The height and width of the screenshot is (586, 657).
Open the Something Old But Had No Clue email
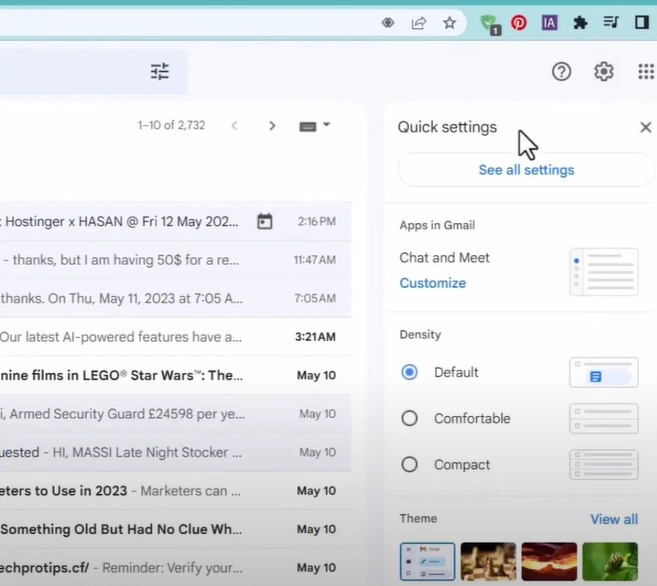(x=176, y=529)
